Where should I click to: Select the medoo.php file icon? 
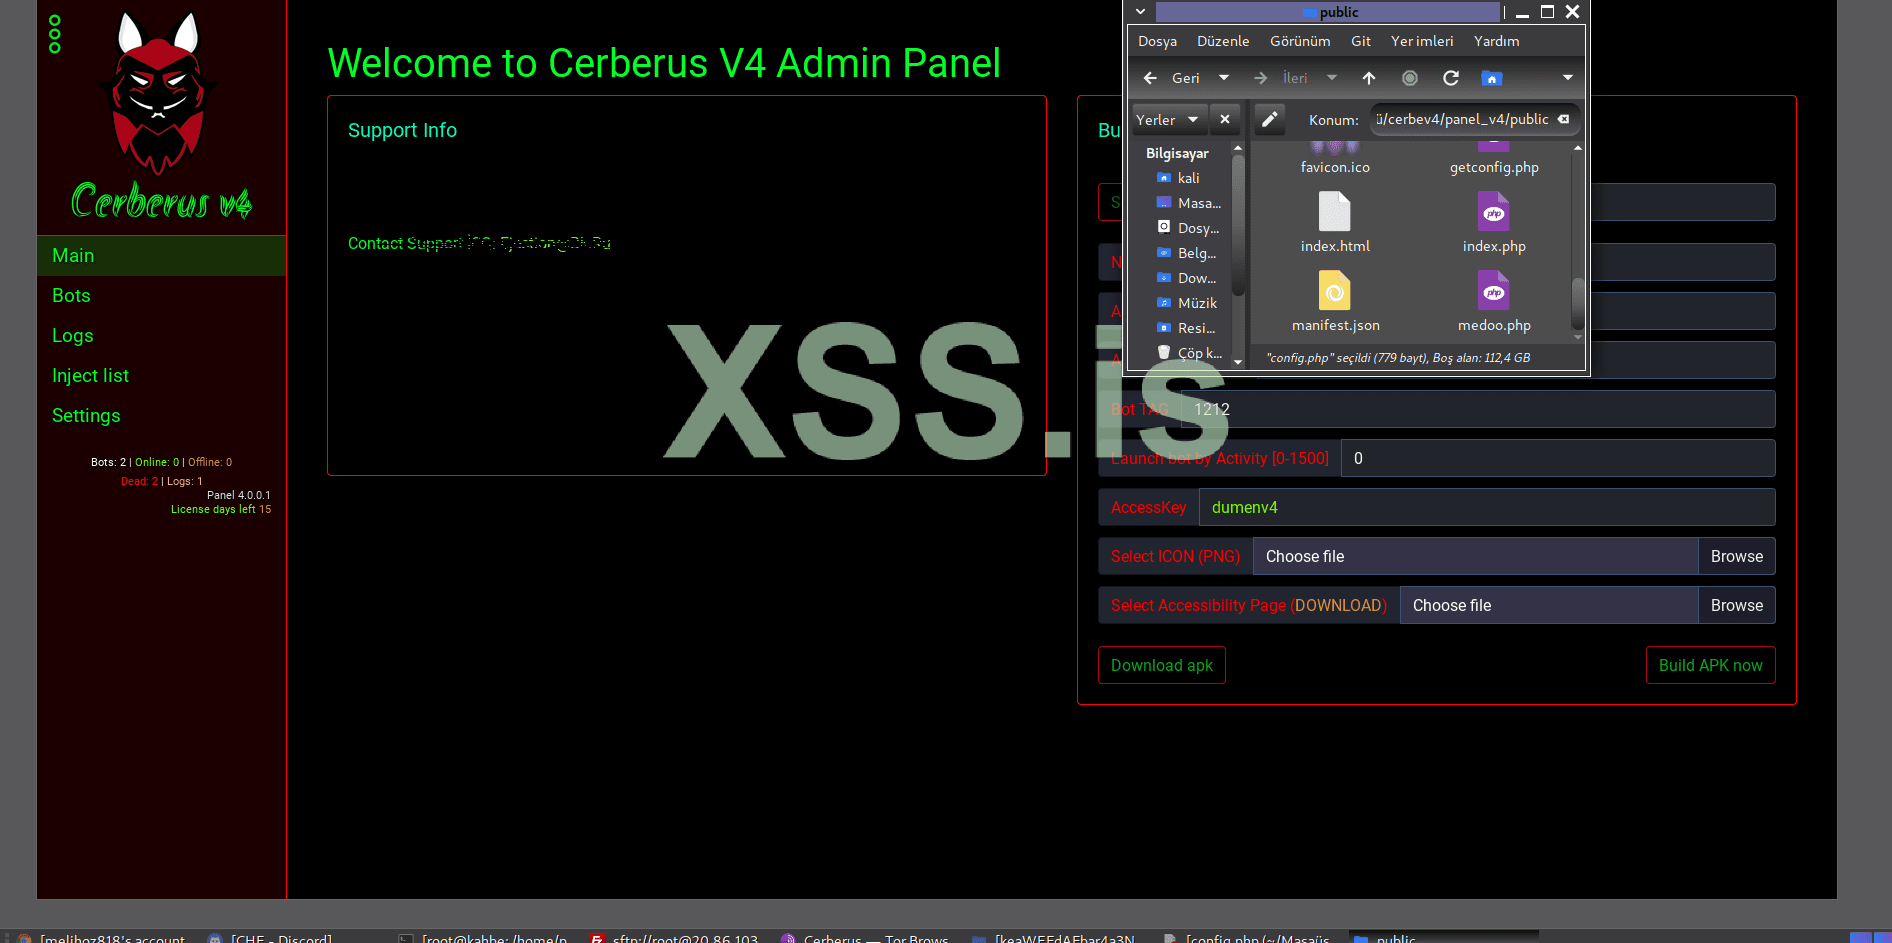coord(1494,291)
